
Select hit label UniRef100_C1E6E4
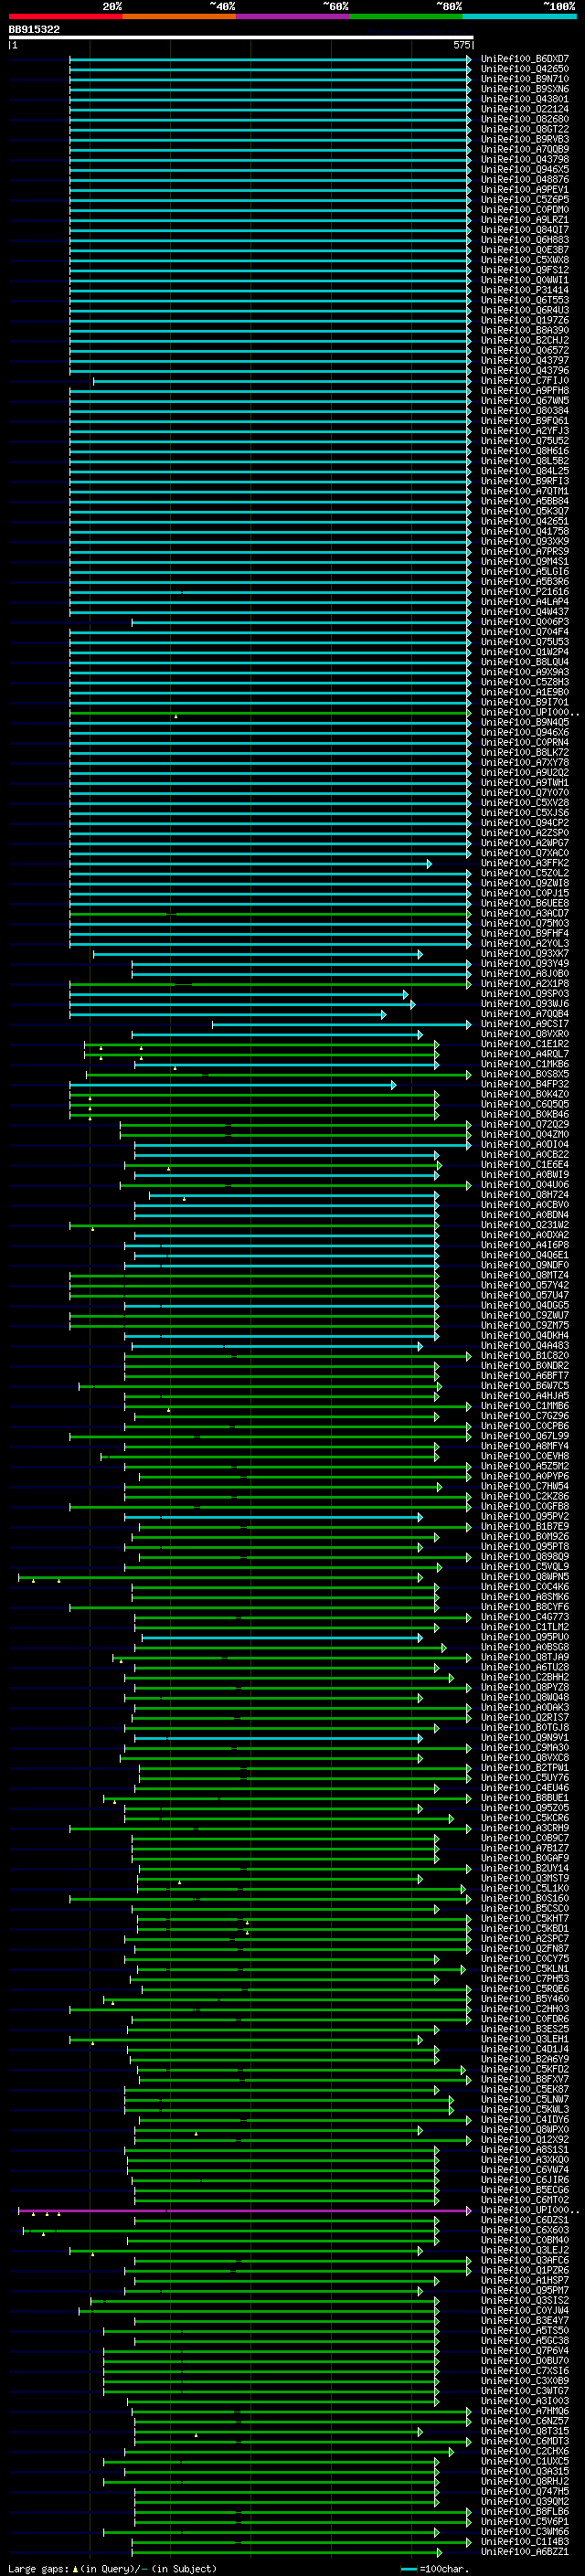point(525,1165)
